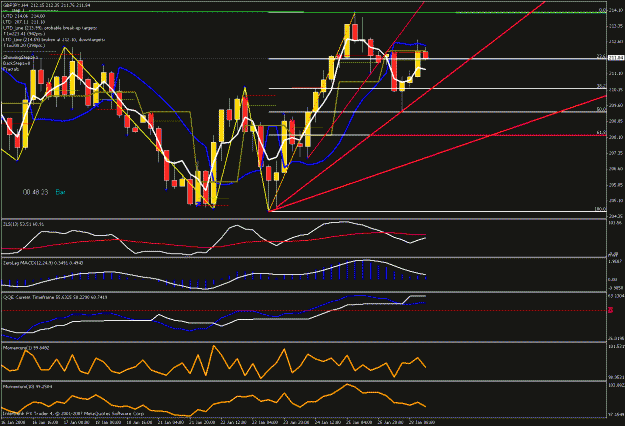Click the 205.10 price scale value
Image resolution: width=625 pixels, height=426 pixels.
pos(616,201)
